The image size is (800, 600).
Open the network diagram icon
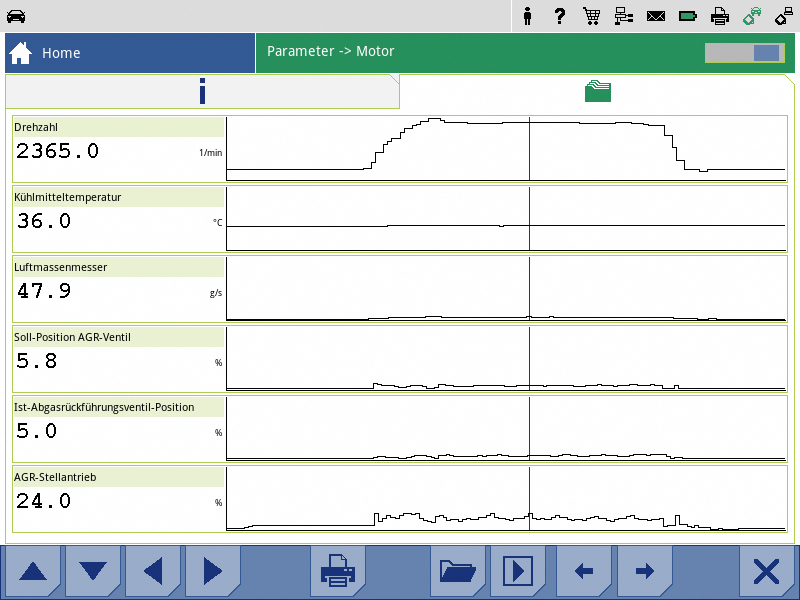tap(624, 16)
